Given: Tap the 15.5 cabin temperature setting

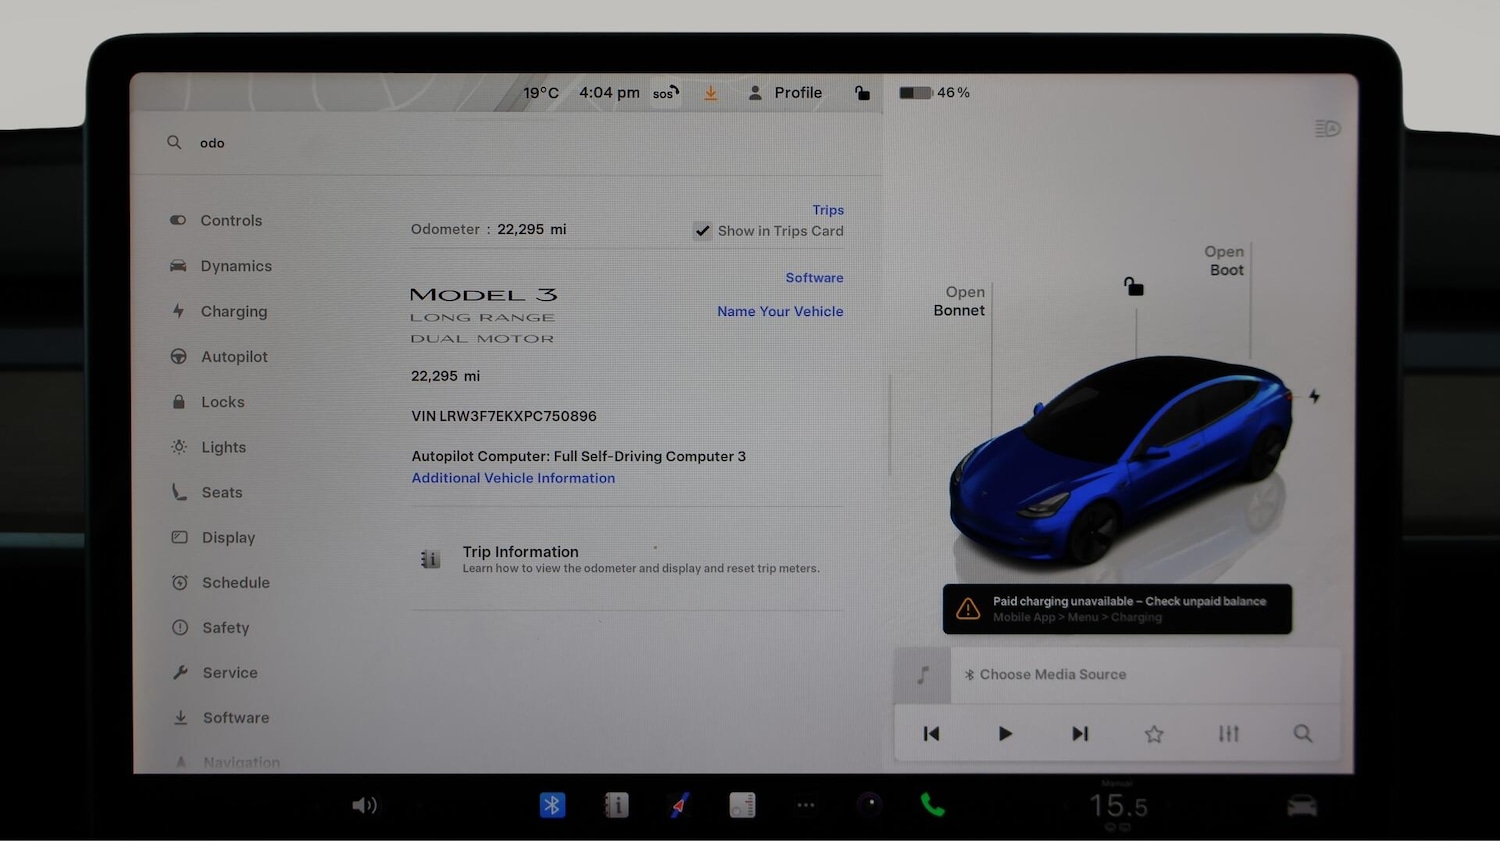Looking at the screenshot, I should (x=1118, y=806).
